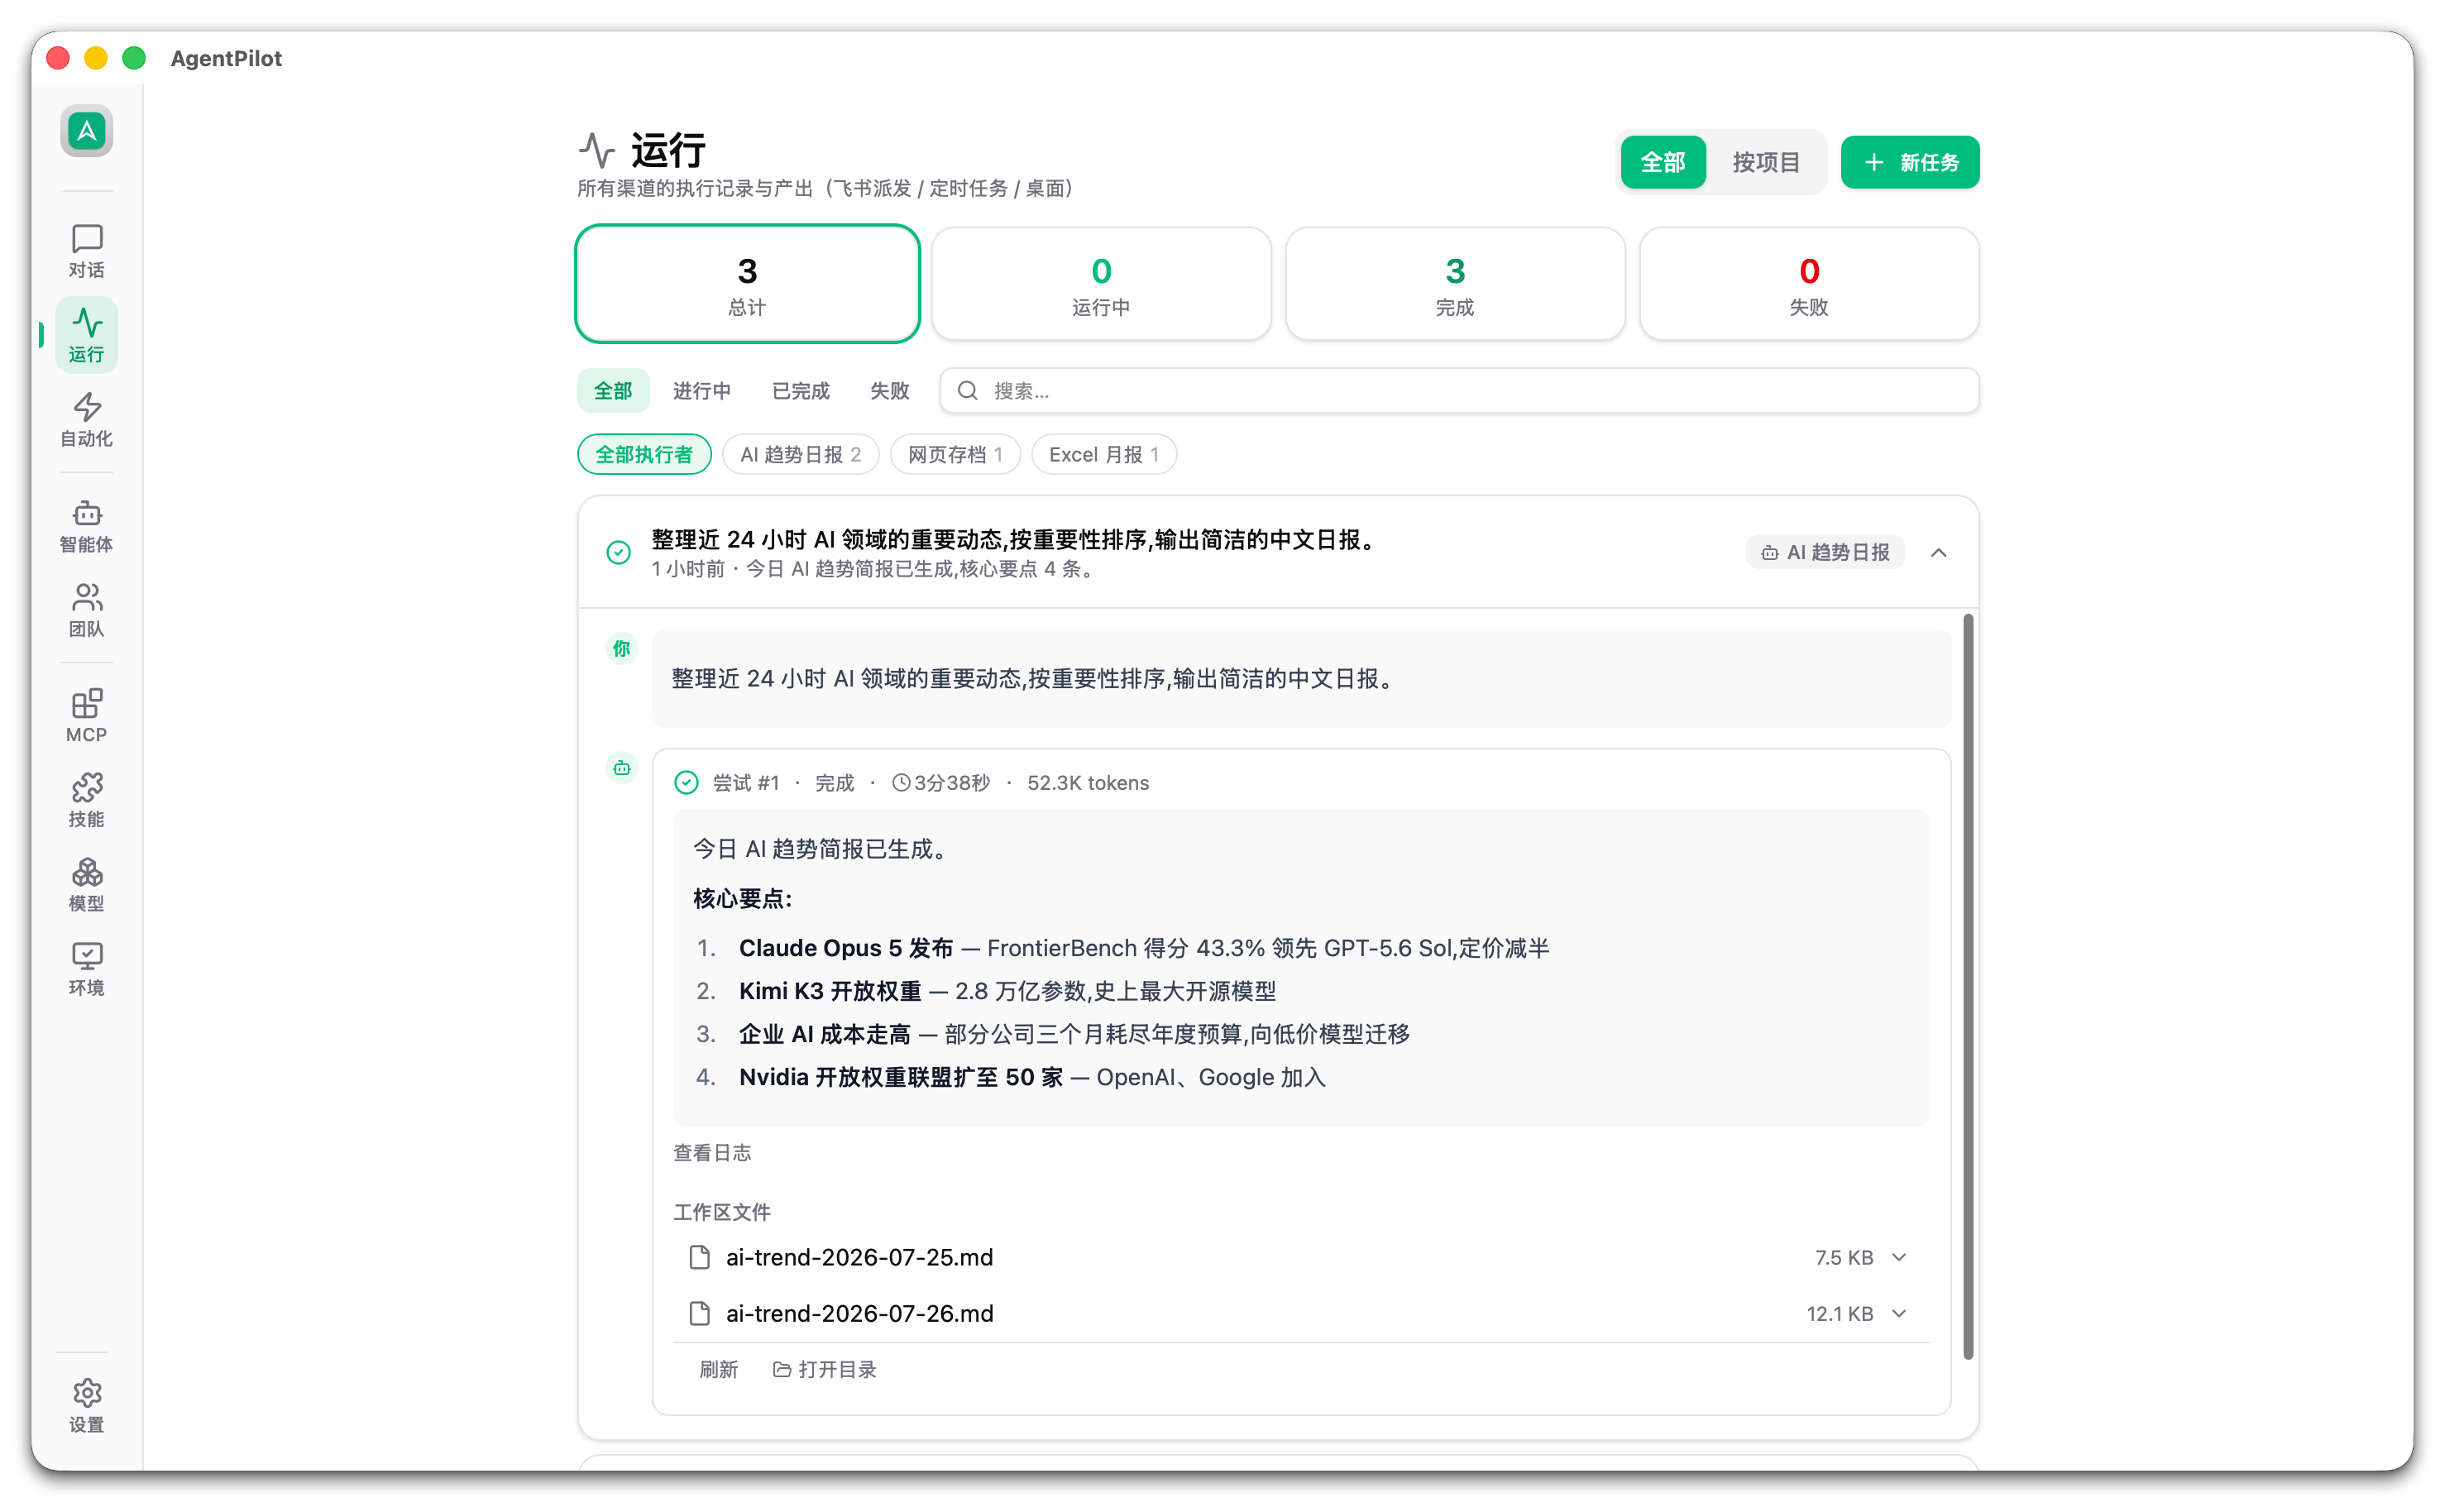Image resolution: width=2445 pixels, height=1512 pixels.
Task: Click the search magnifier icon
Action: pyautogui.click(x=967, y=391)
